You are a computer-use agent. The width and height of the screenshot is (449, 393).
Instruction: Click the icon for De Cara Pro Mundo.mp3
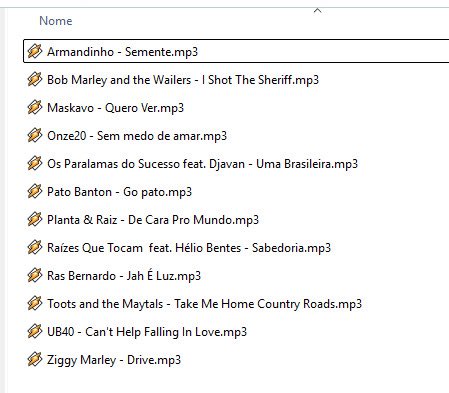pos(35,219)
